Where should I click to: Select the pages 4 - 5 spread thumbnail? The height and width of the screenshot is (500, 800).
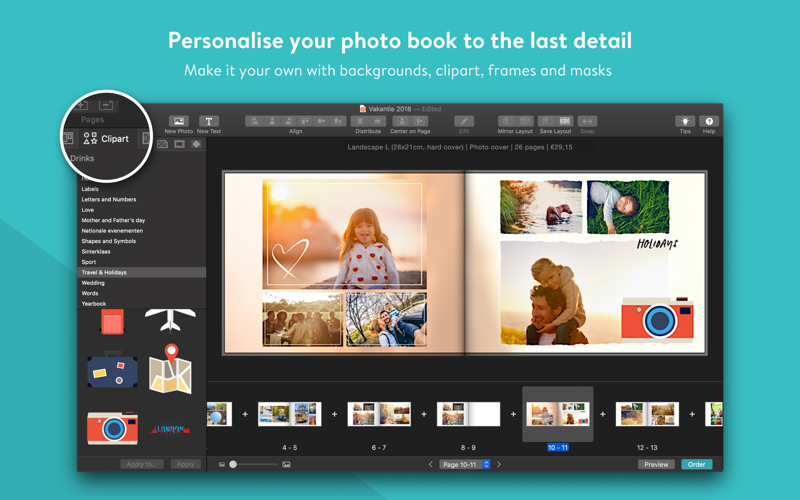pyautogui.click(x=289, y=414)
